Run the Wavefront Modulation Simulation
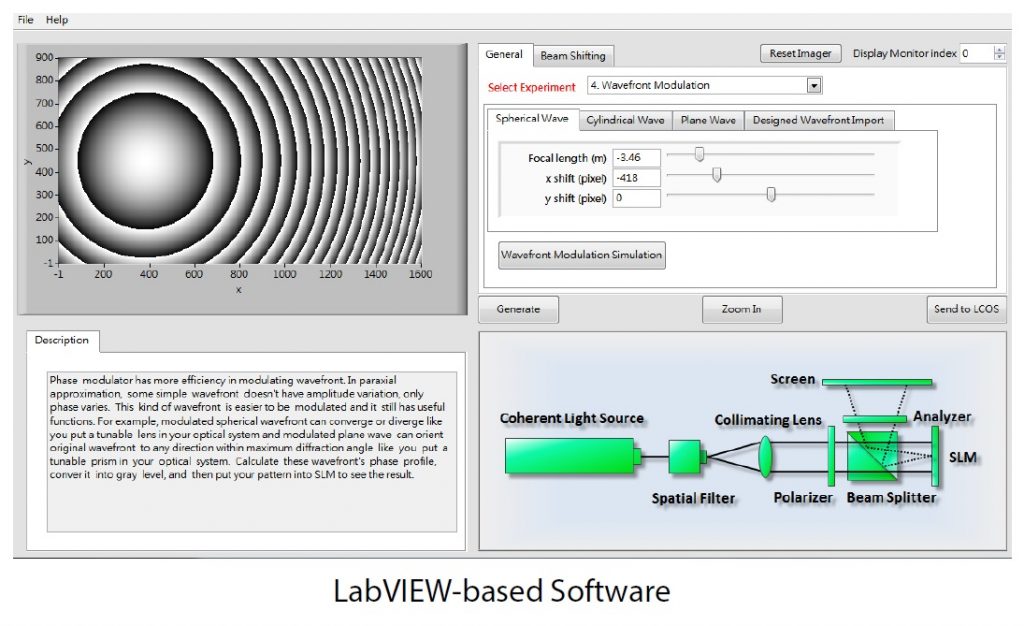 [582, 254]
